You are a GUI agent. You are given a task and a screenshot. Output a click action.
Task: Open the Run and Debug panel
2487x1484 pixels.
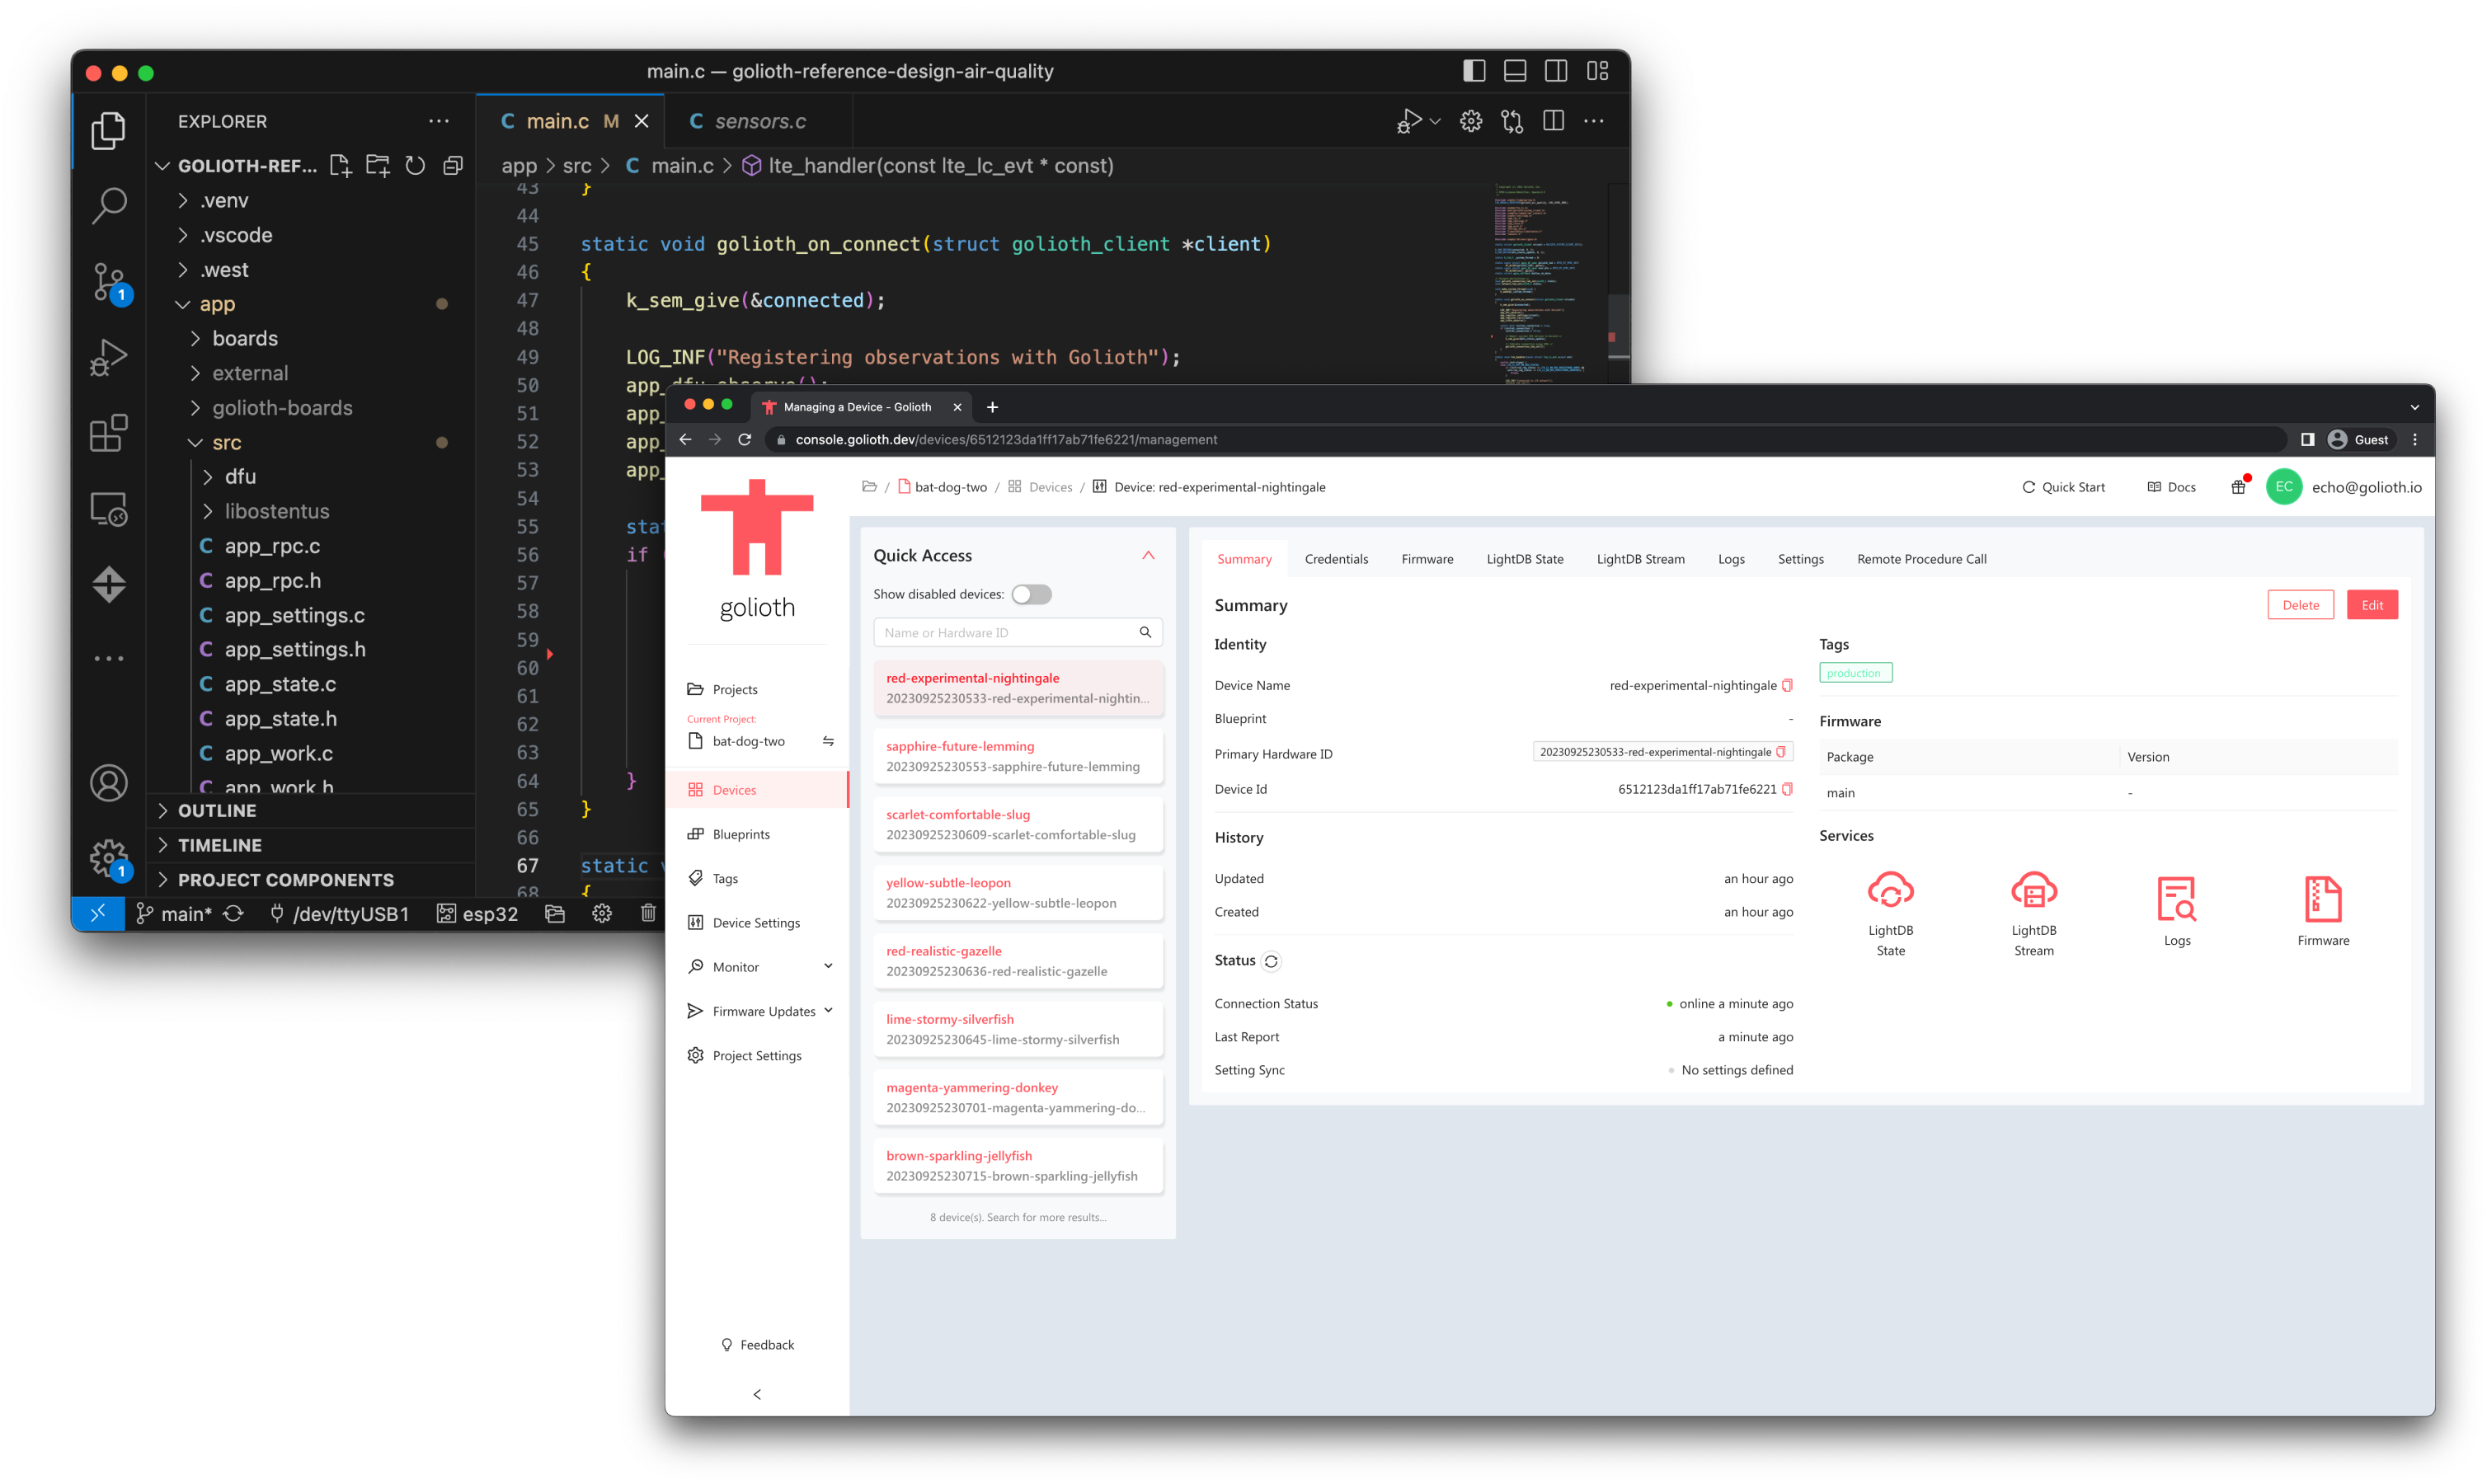(x=108, y=357)
